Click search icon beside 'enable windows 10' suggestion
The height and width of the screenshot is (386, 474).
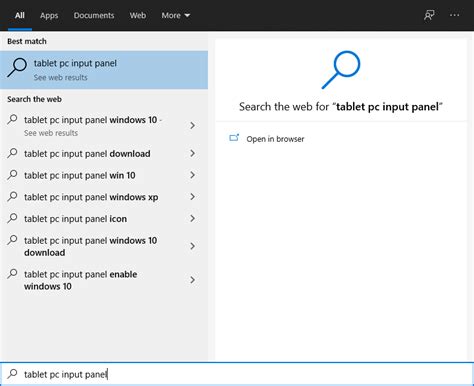coord(12,274)
